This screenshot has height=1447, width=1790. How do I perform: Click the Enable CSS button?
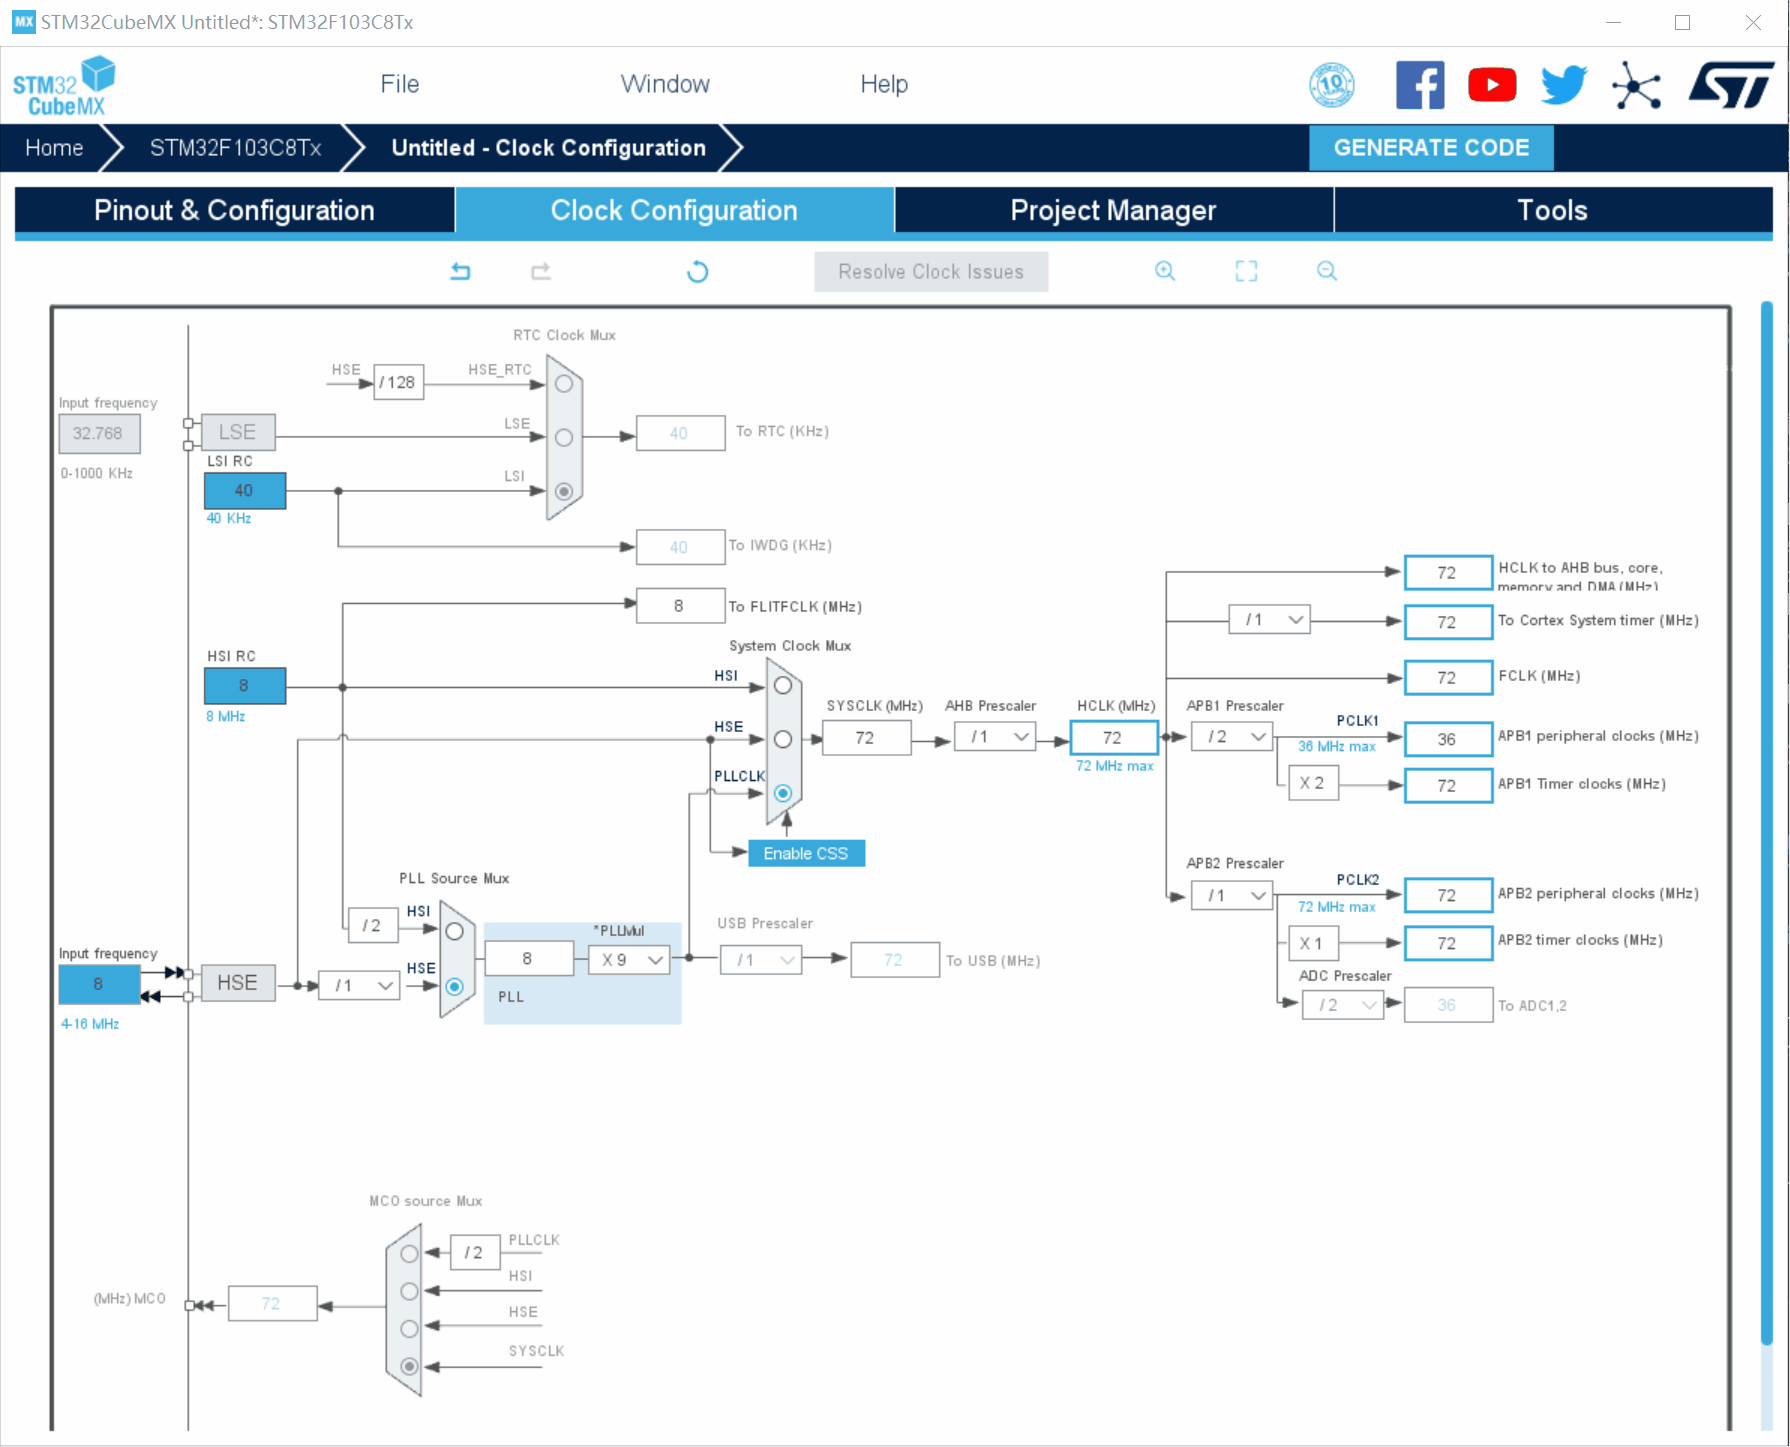point(806,853)
